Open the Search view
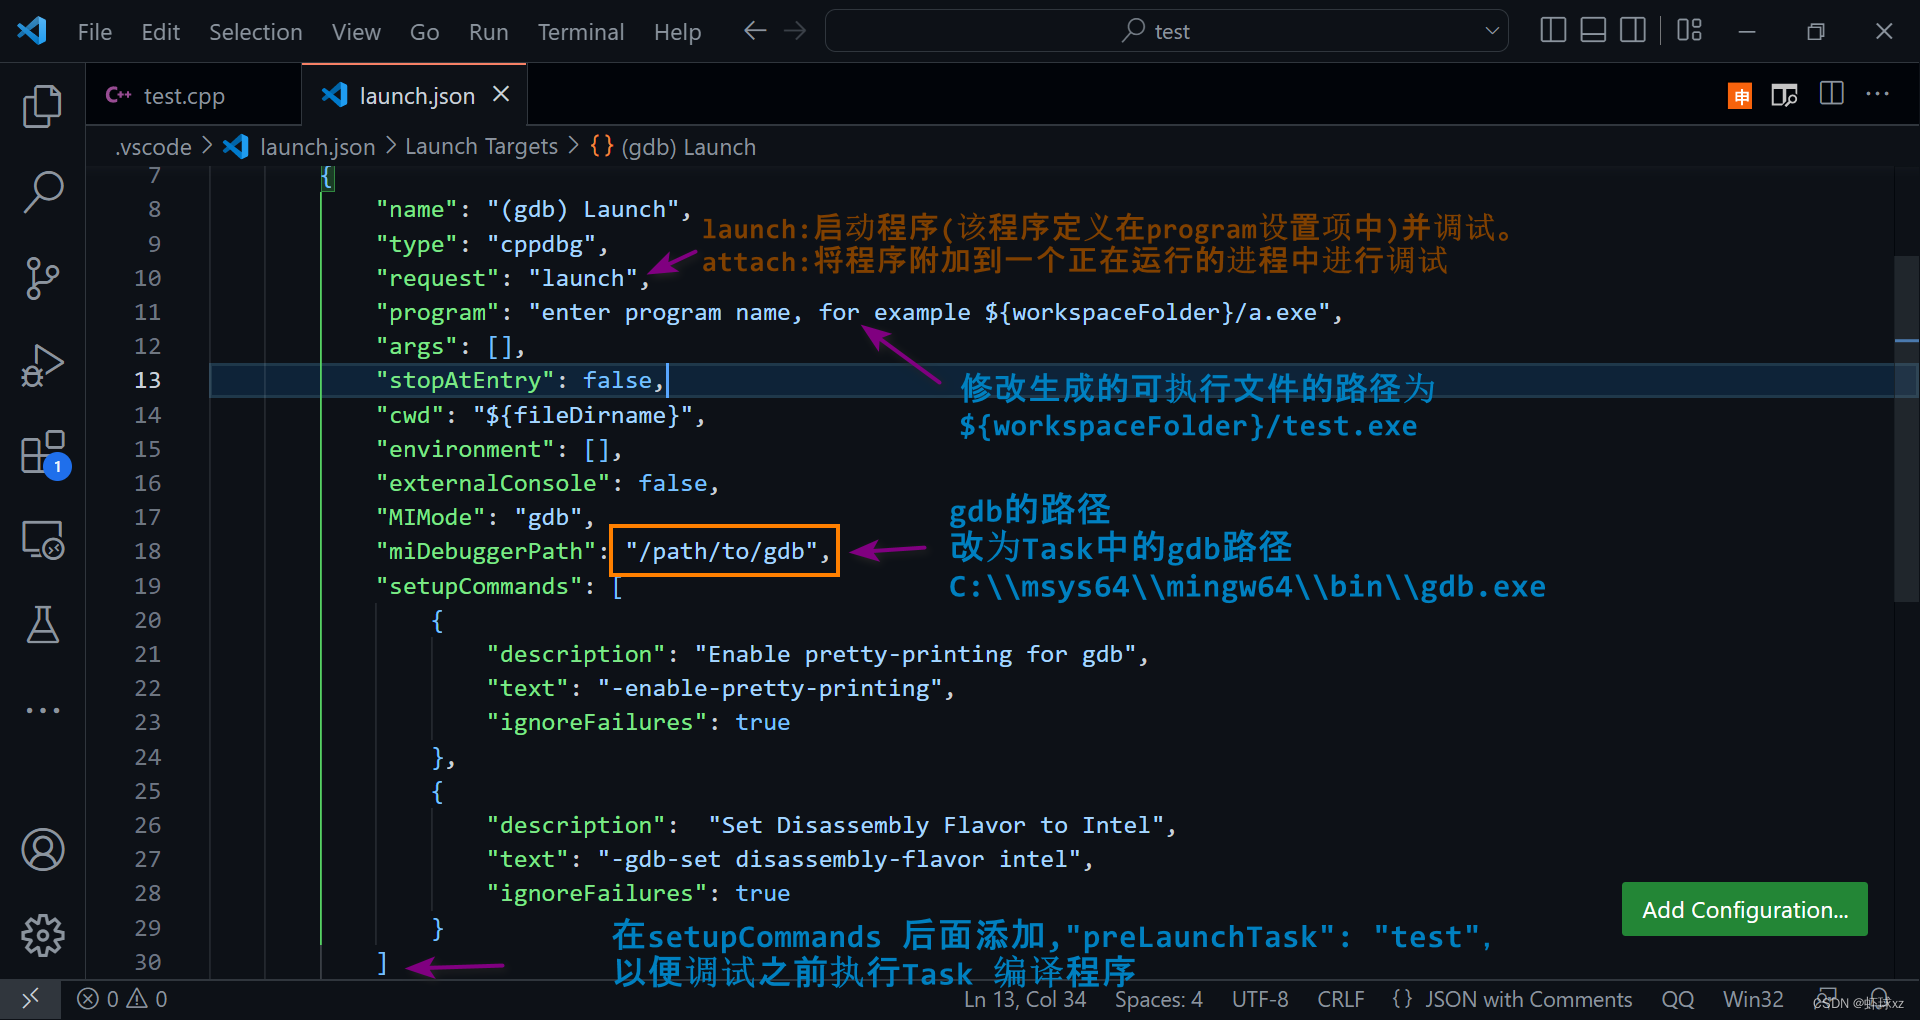The width and height of the screenshot is (1920, 1020). point(42,192)
